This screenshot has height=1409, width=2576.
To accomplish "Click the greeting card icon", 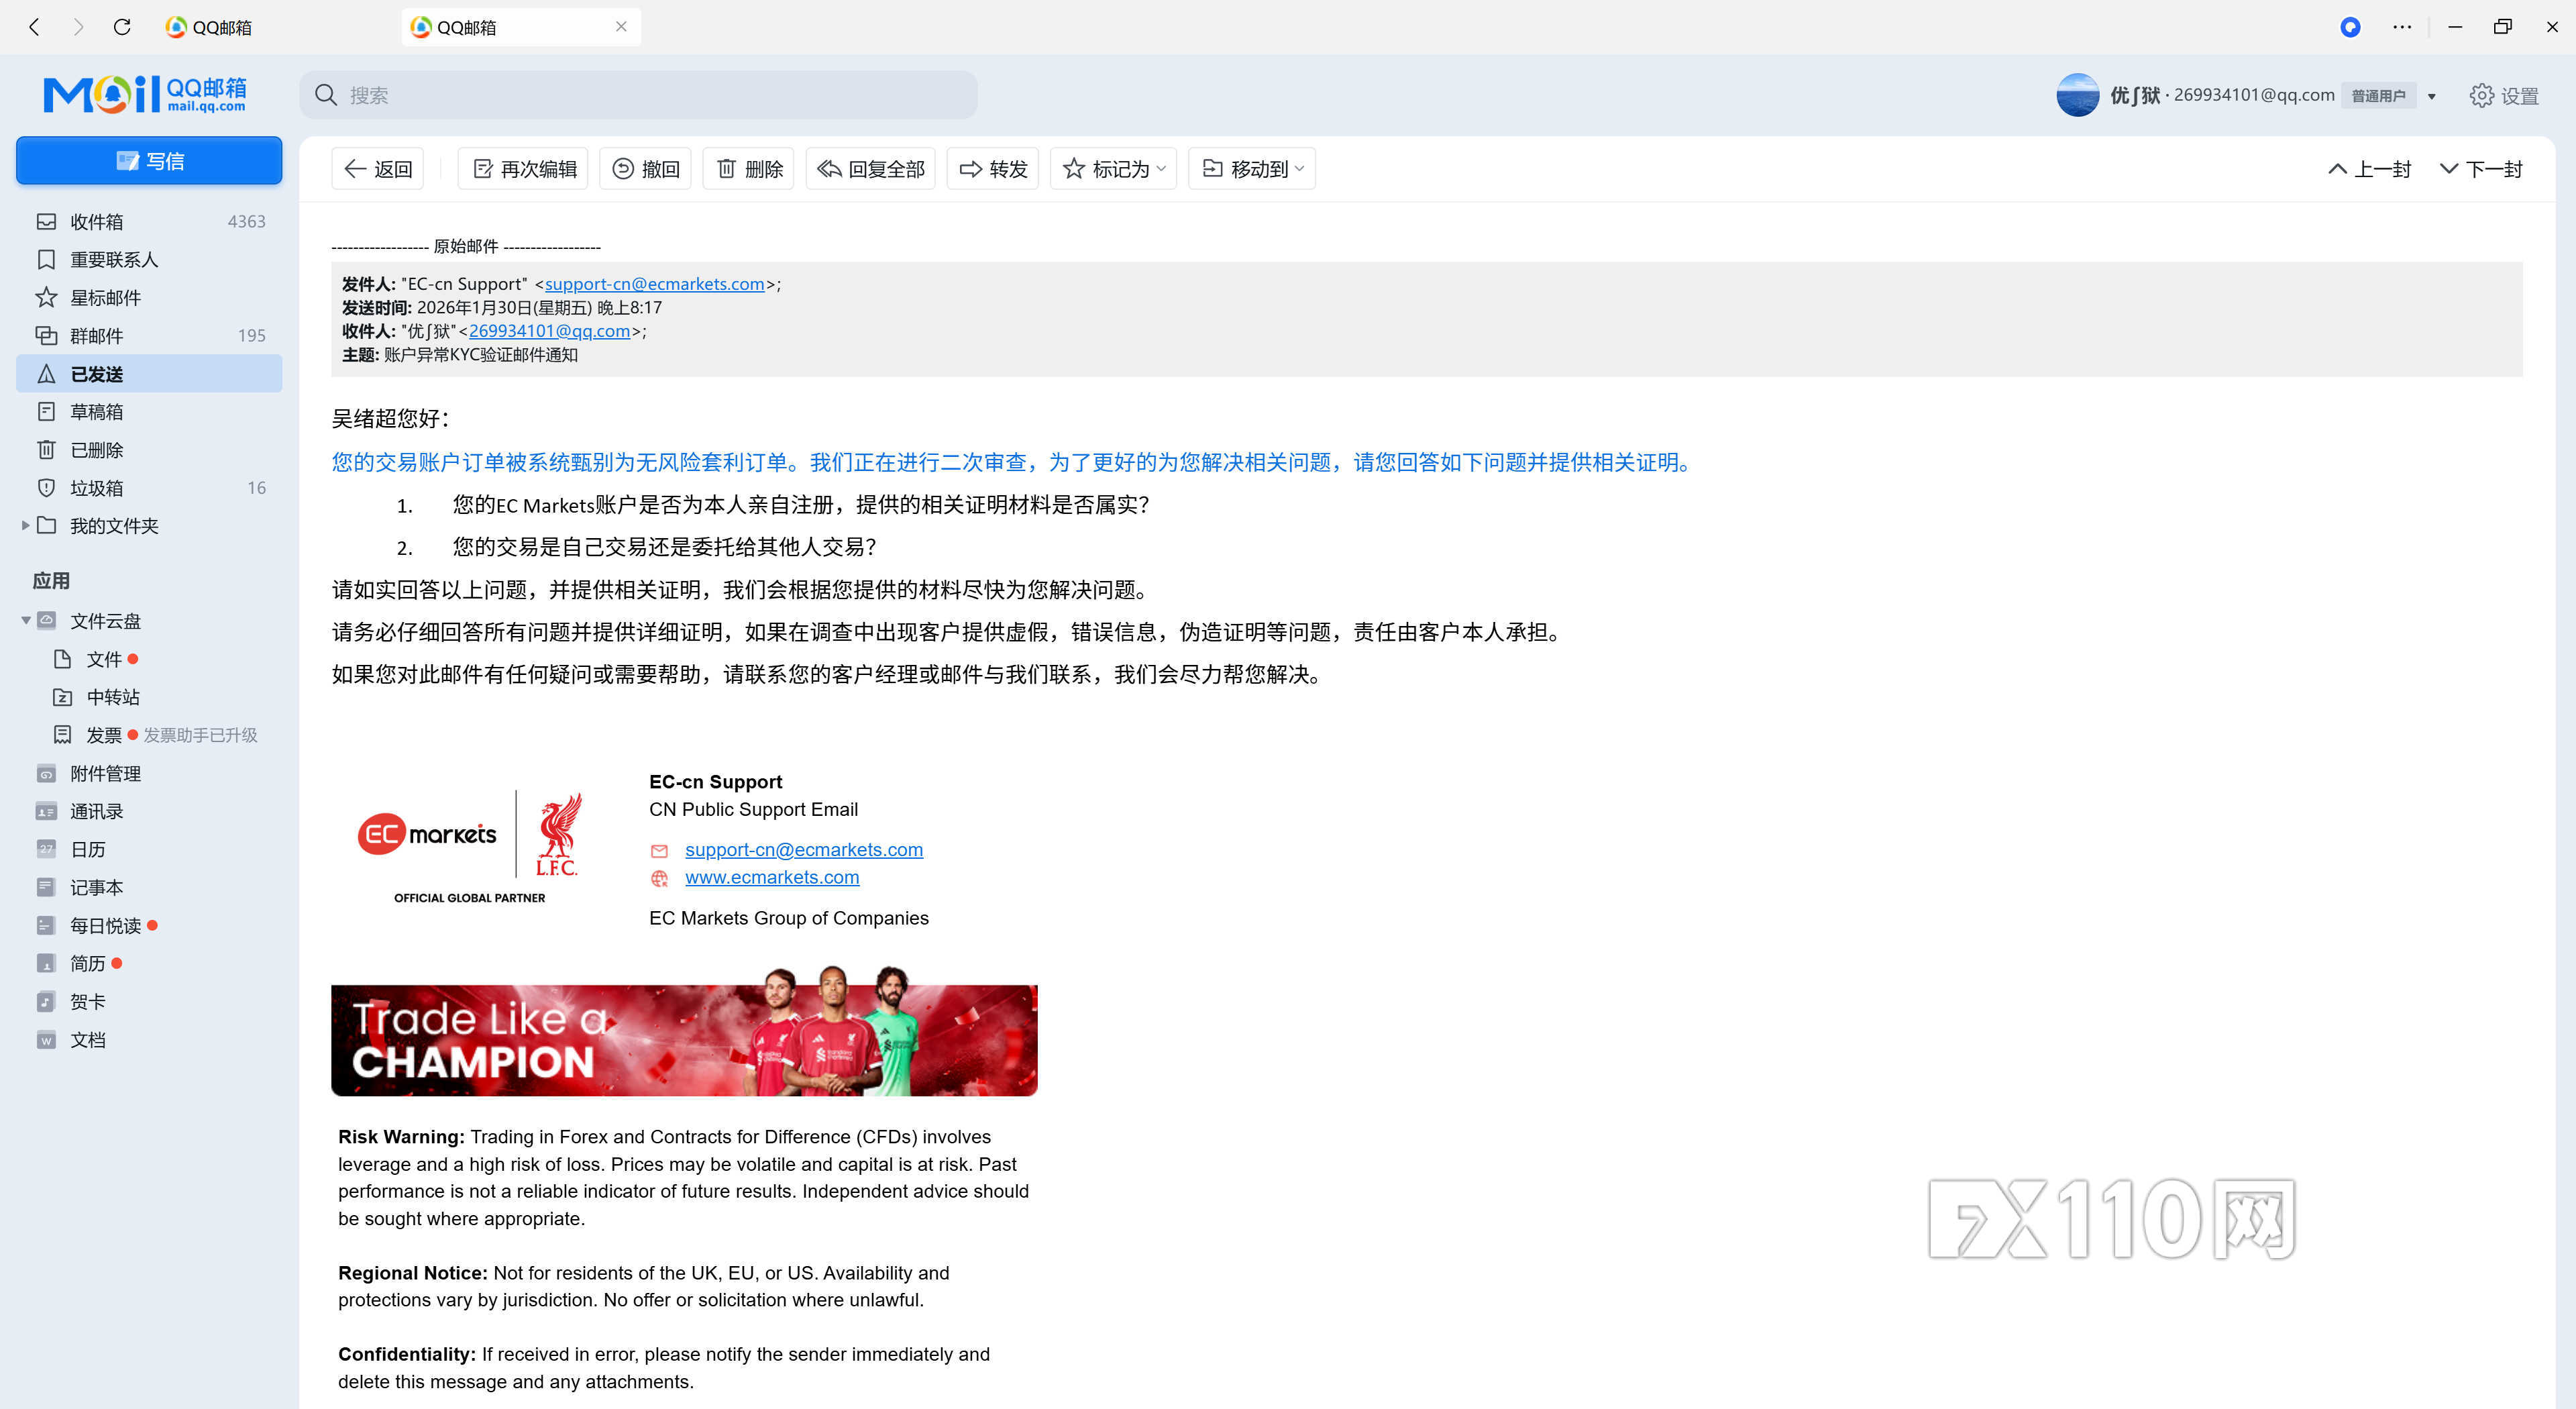I will pyautogui.click(x=46, y=1001).
